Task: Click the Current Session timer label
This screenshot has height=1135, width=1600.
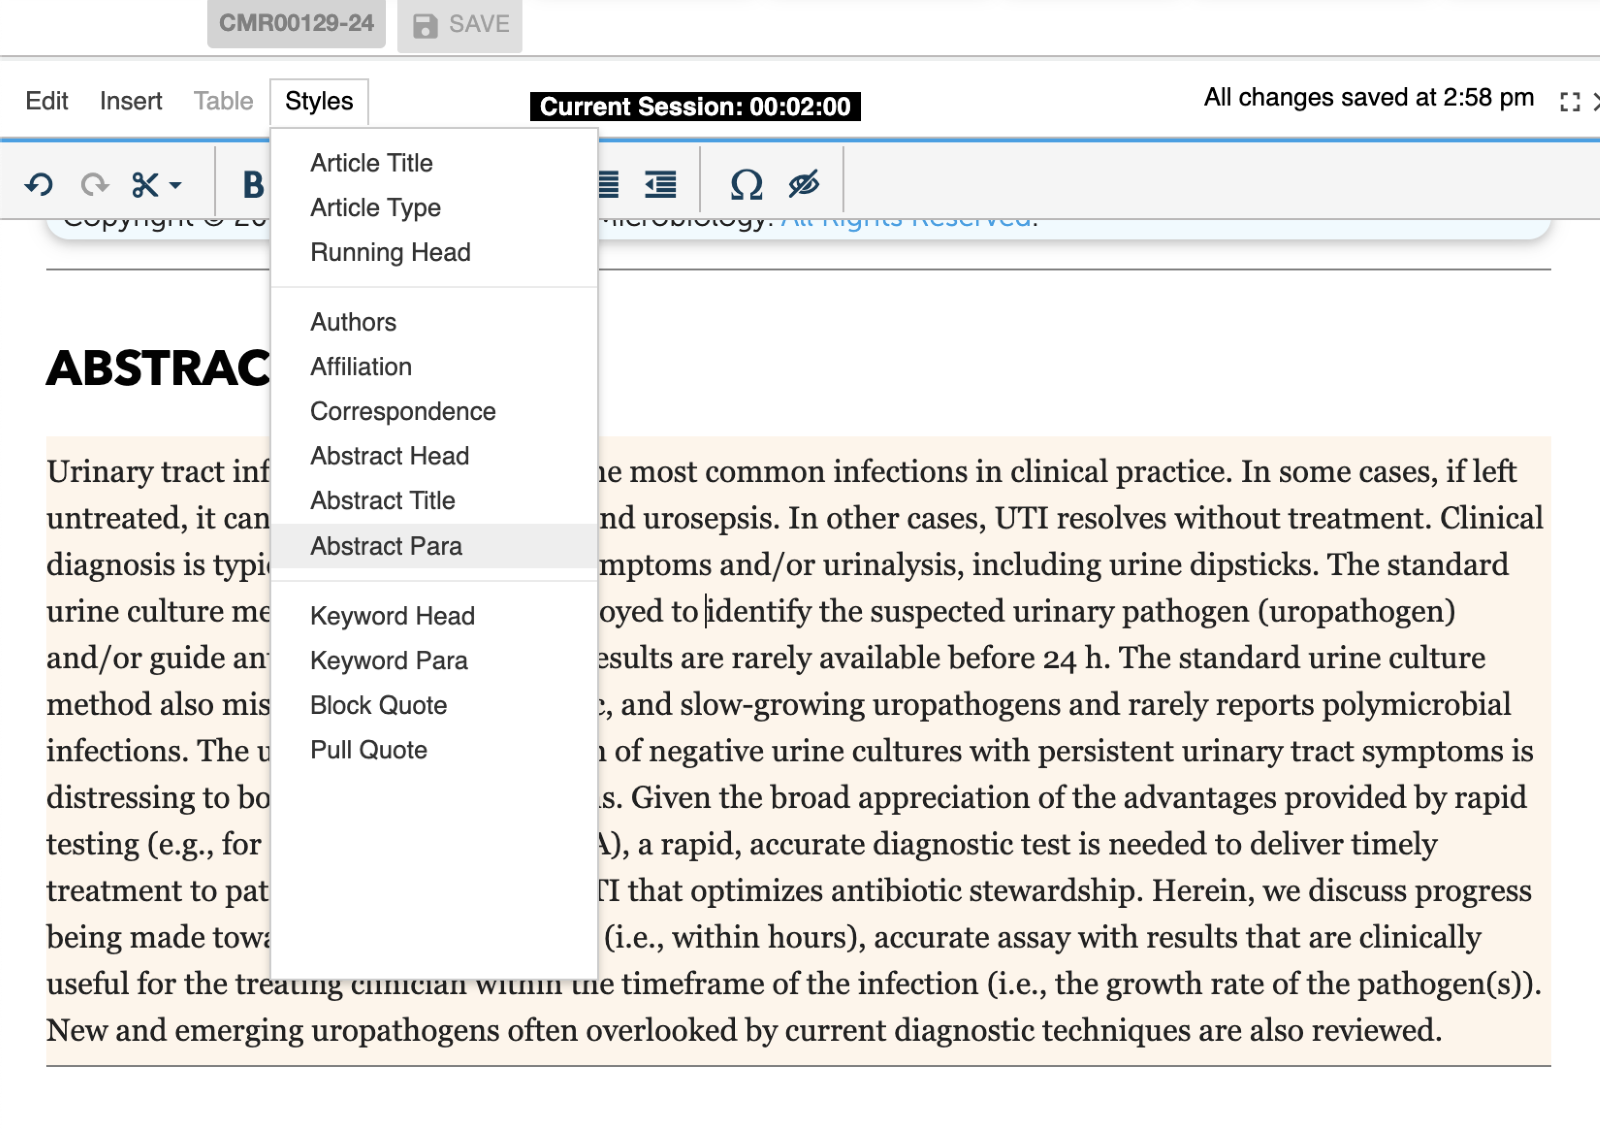Action: click(x=695, y=107)
